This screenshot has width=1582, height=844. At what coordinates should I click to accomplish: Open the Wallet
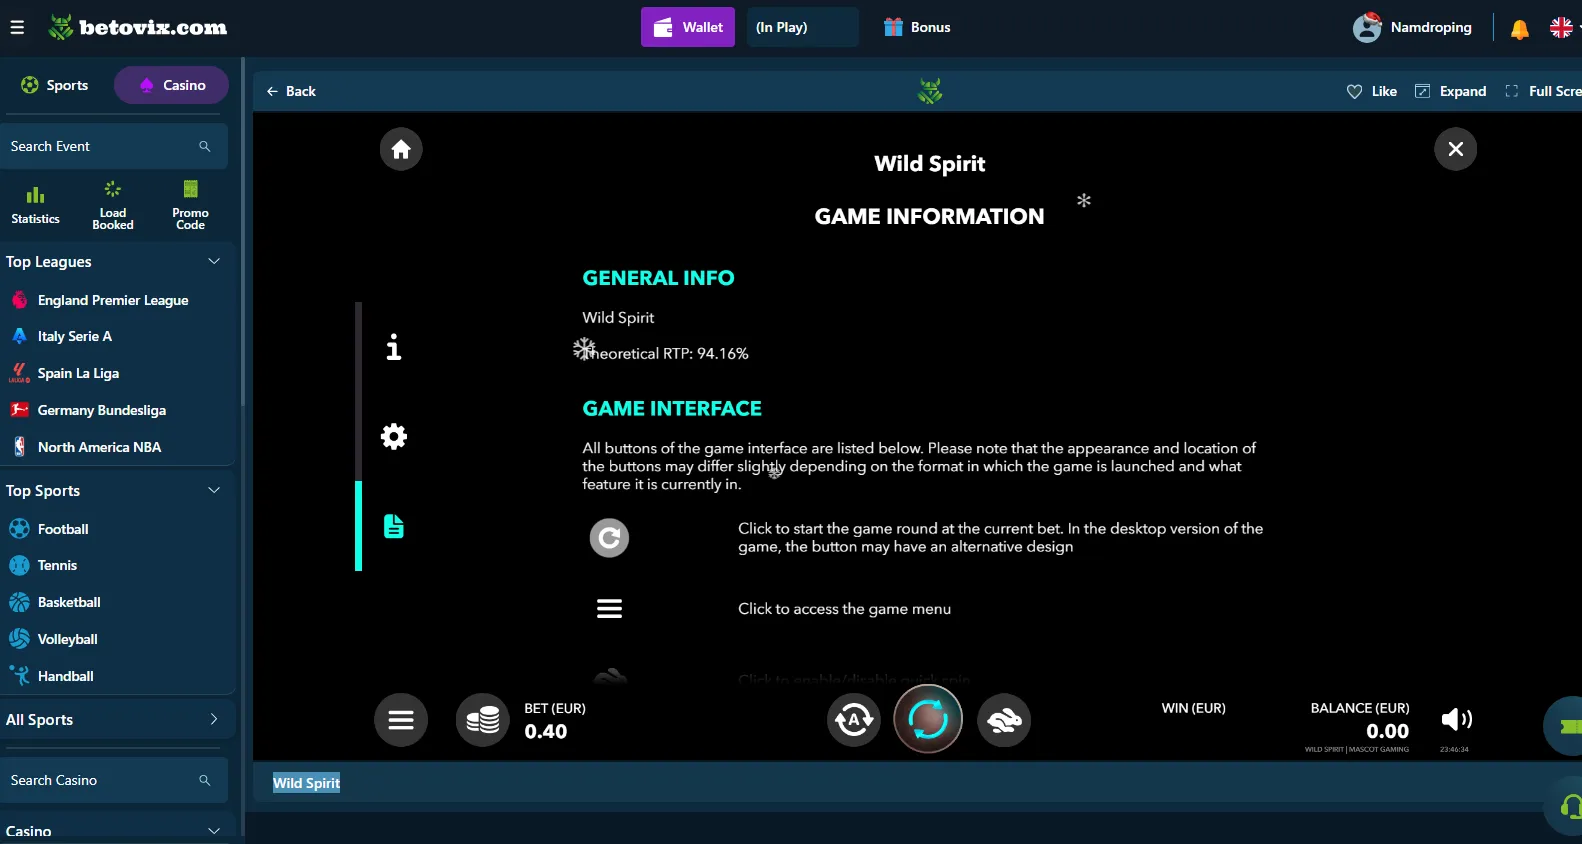(x=688, y=27)
